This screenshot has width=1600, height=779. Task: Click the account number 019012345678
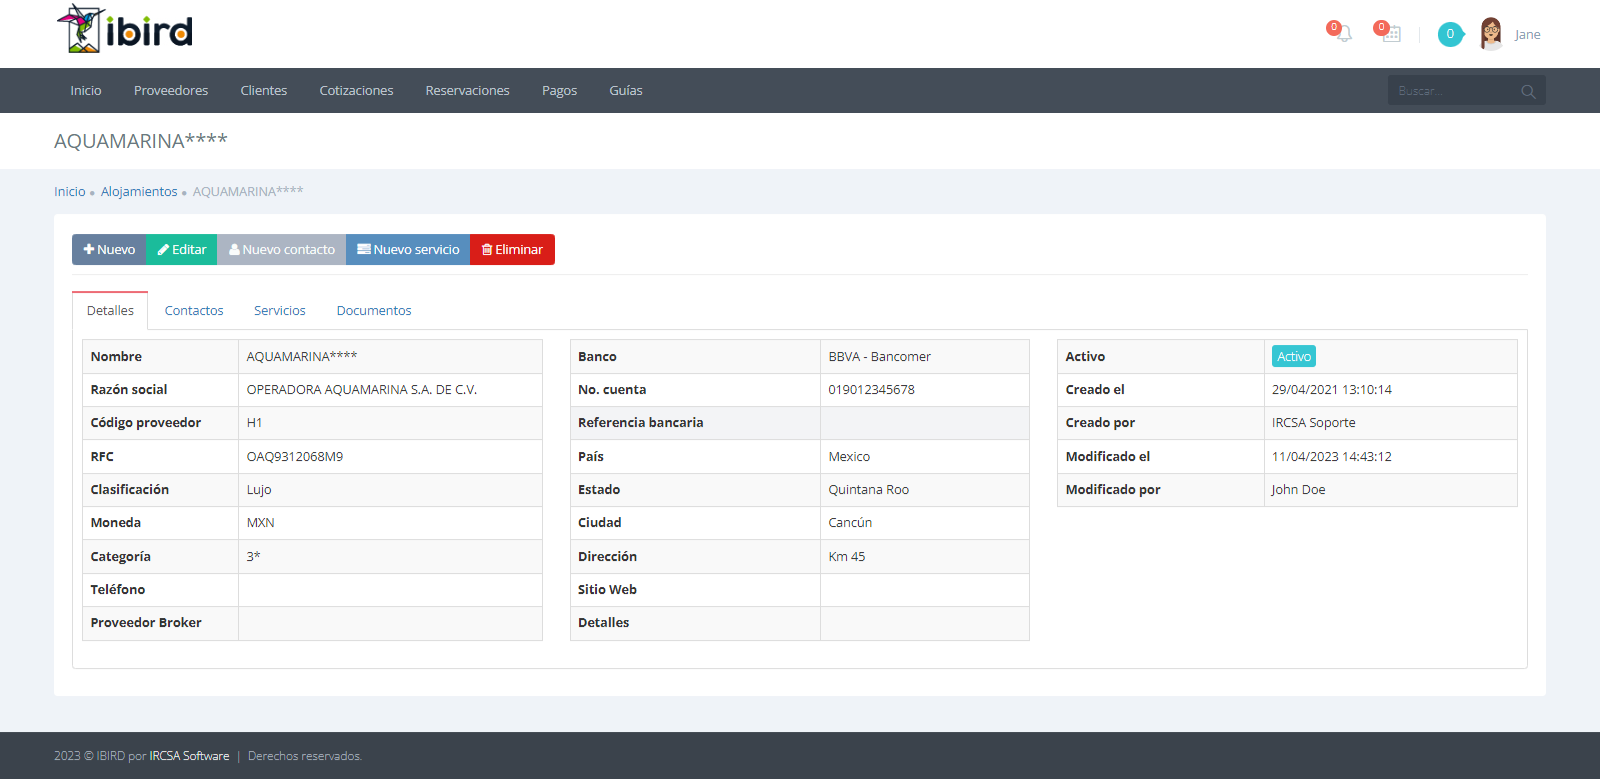[872, 389]
